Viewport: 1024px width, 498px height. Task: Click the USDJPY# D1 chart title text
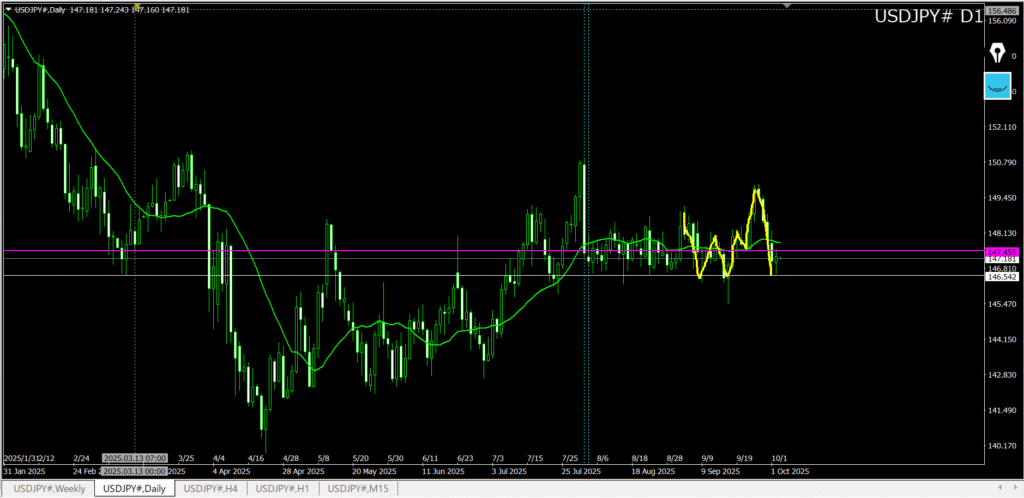(x=926, y=17)
